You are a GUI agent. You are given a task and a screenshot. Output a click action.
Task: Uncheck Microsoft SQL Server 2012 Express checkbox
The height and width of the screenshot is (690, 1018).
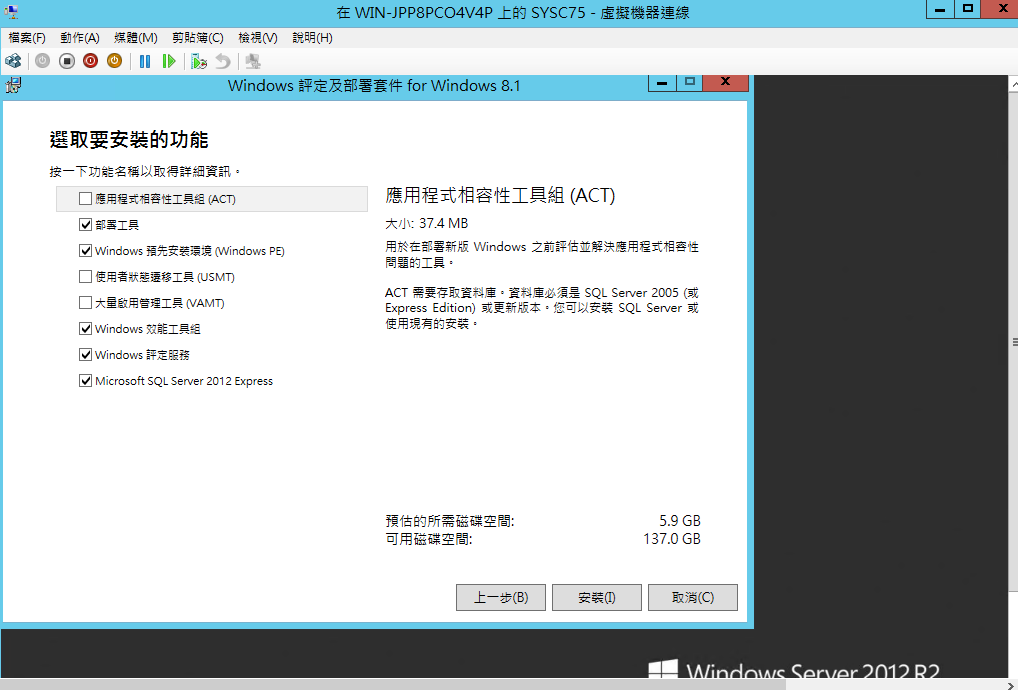coord(85,380)
